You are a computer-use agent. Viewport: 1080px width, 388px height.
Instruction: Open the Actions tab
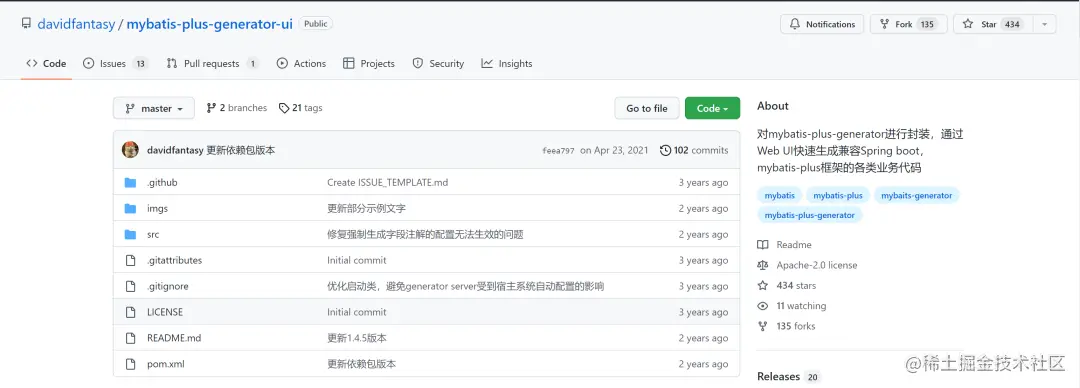click(302, 63)
